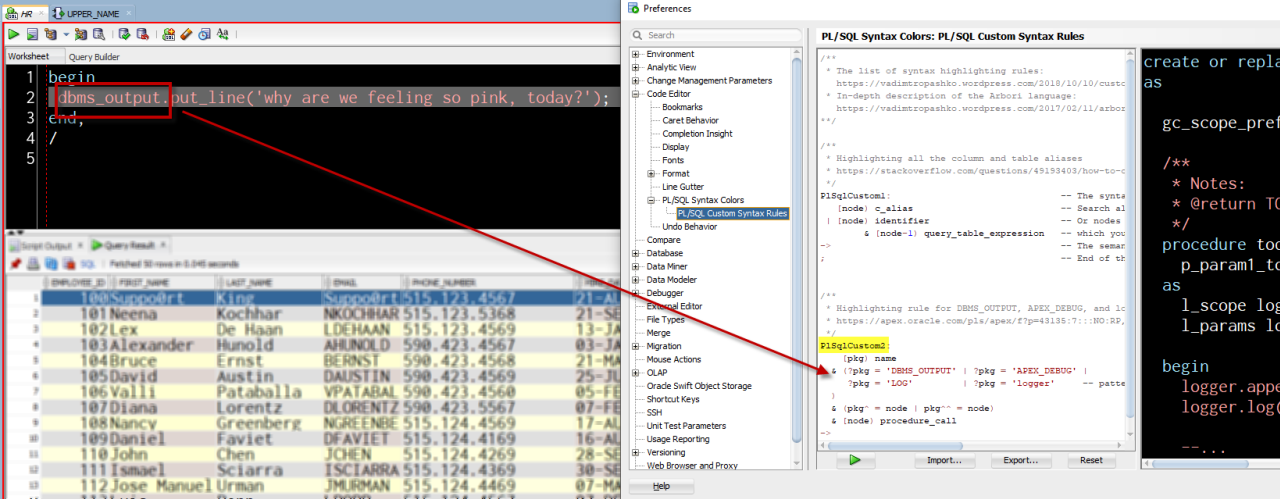Collapse the Code Editor node
This screenshot has height=499, width=1280.
tap(636, 94)
